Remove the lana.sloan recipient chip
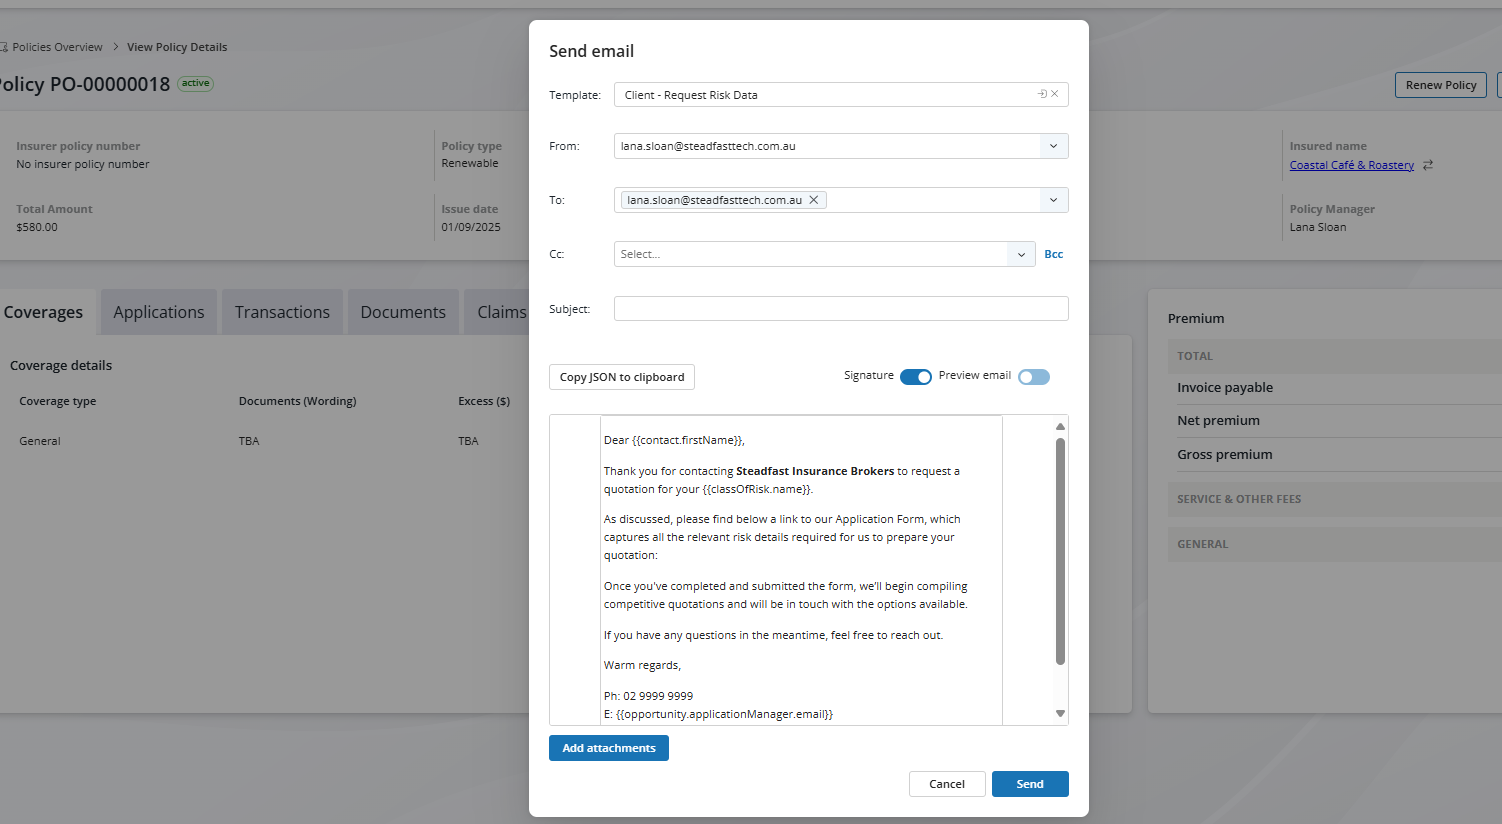1502x824 pixels. pyautogui.click(x=814, y=200)
